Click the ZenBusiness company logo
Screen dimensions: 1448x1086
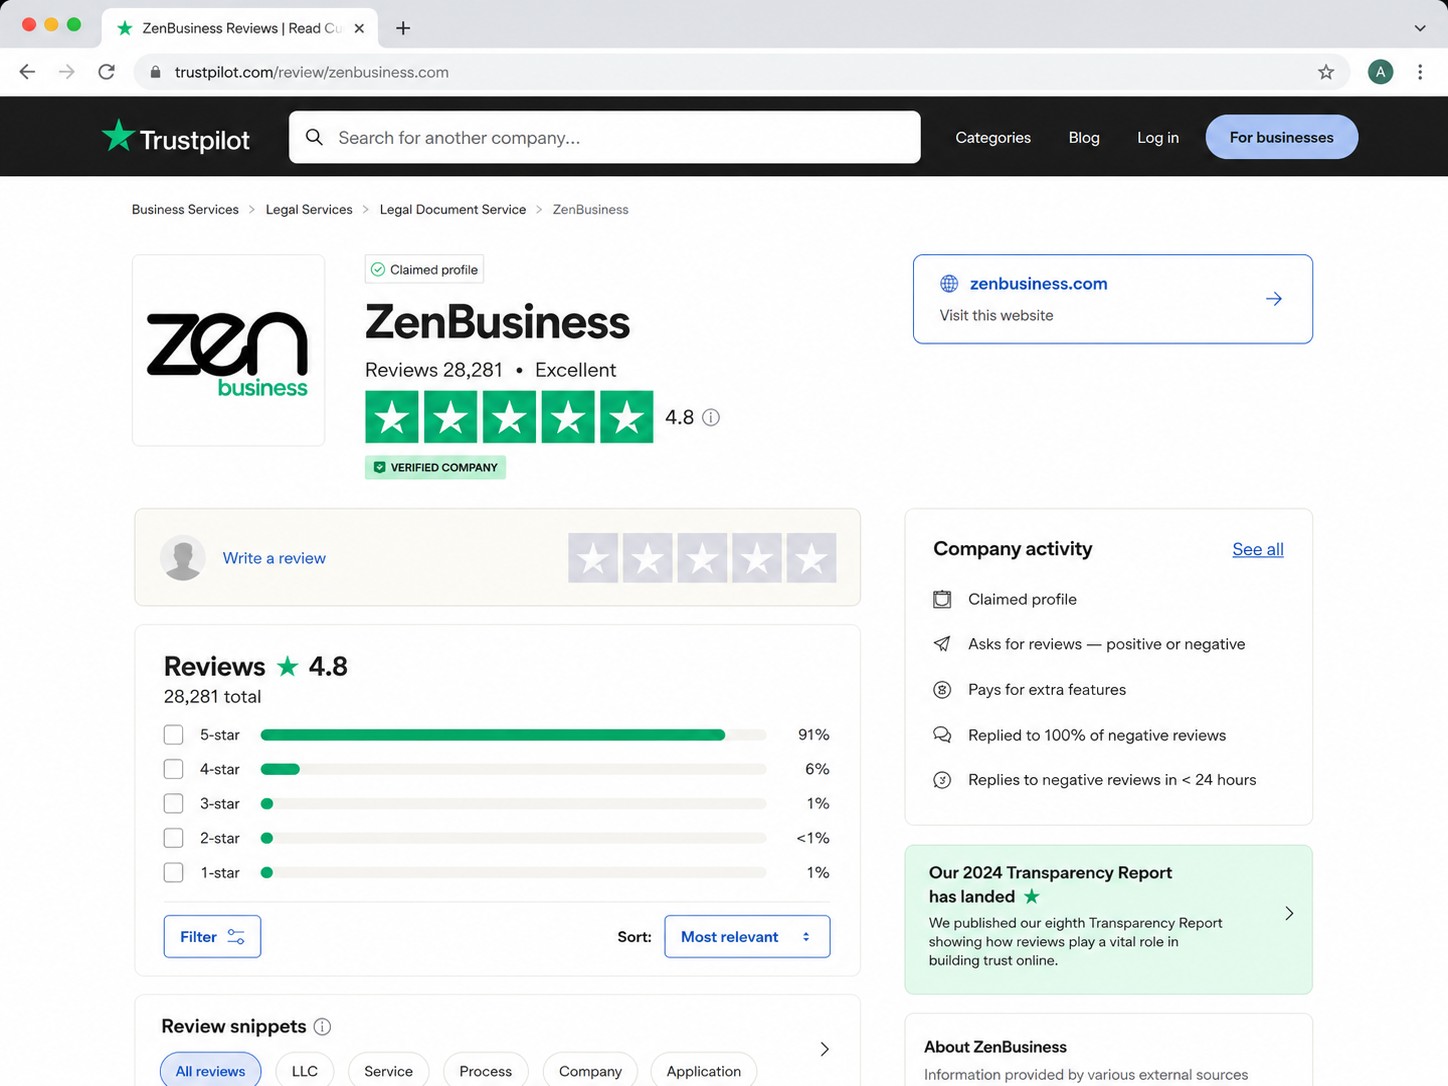[x=228, y=350]
